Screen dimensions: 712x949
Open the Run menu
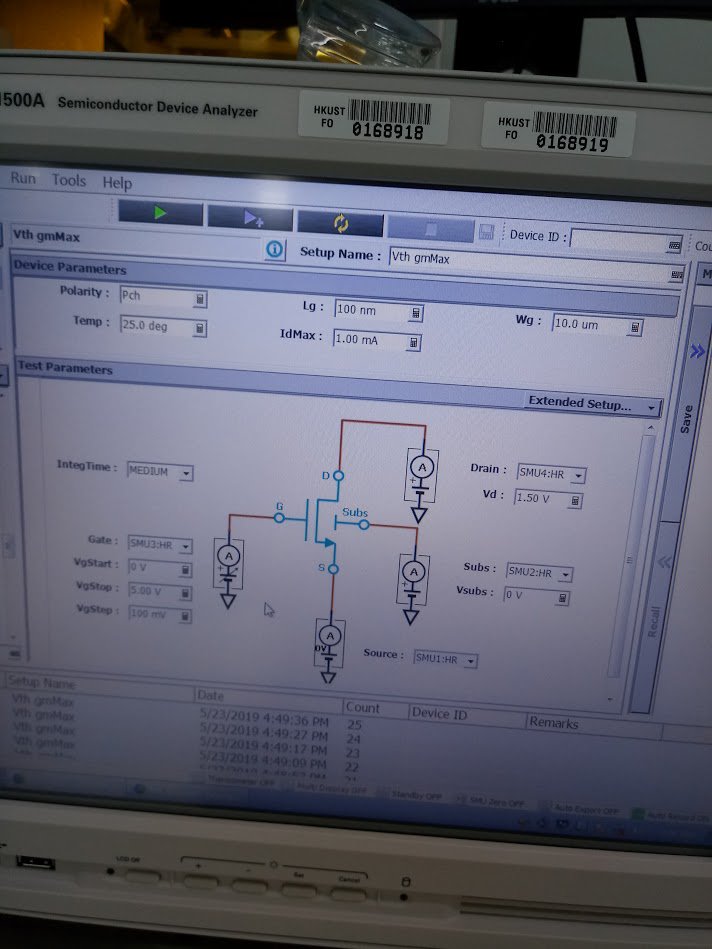click(x=23, y=178)
